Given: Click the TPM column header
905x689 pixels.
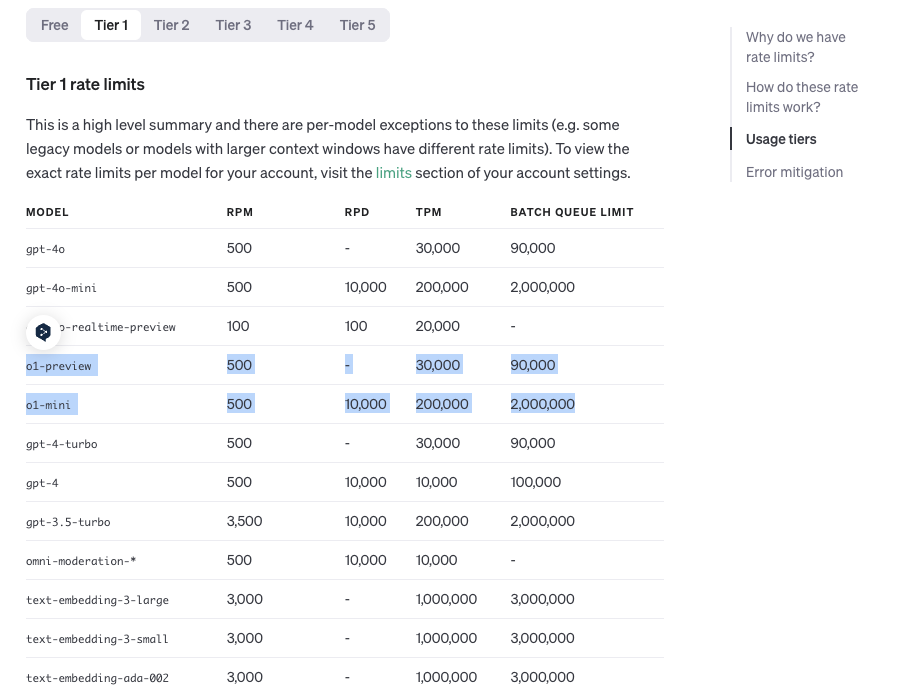Looking at the screenshot, I should [x=428, y=212].
